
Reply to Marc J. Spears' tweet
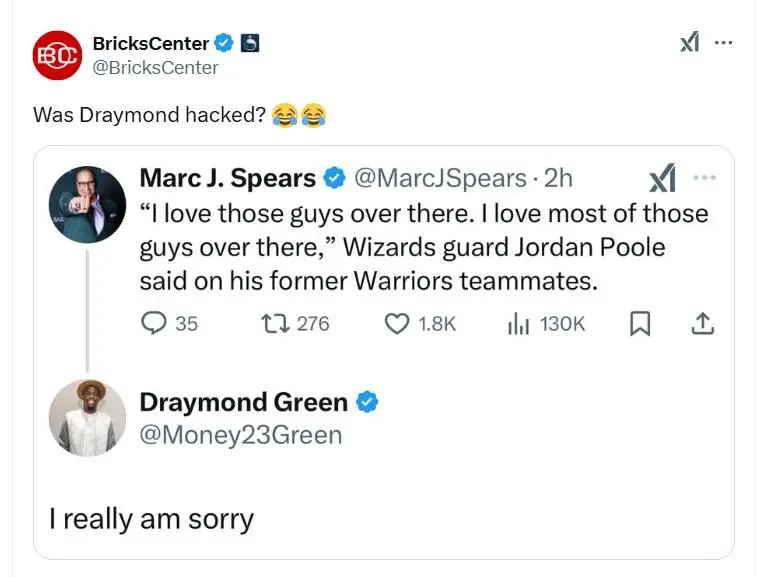(154, 323)
